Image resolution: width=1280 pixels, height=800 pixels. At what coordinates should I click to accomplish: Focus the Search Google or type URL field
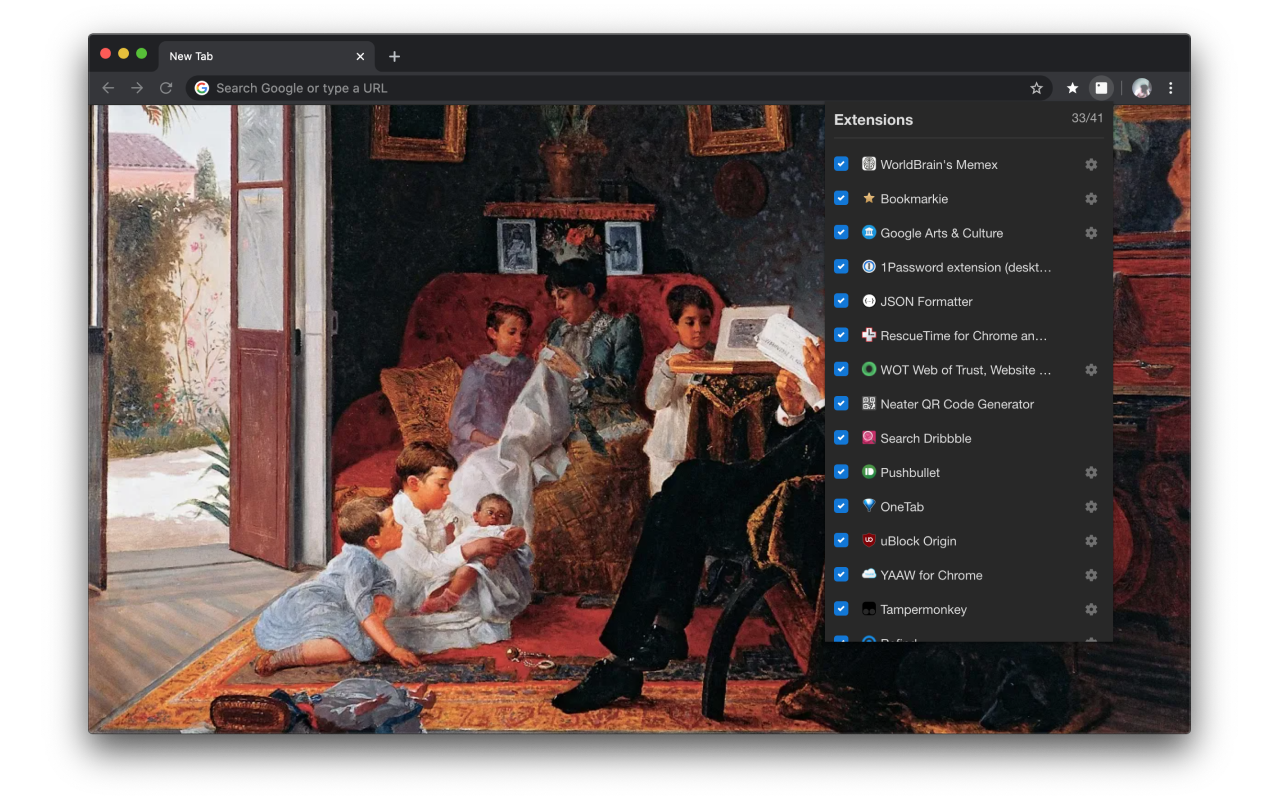pyautogui.click(x=600, y=88)
